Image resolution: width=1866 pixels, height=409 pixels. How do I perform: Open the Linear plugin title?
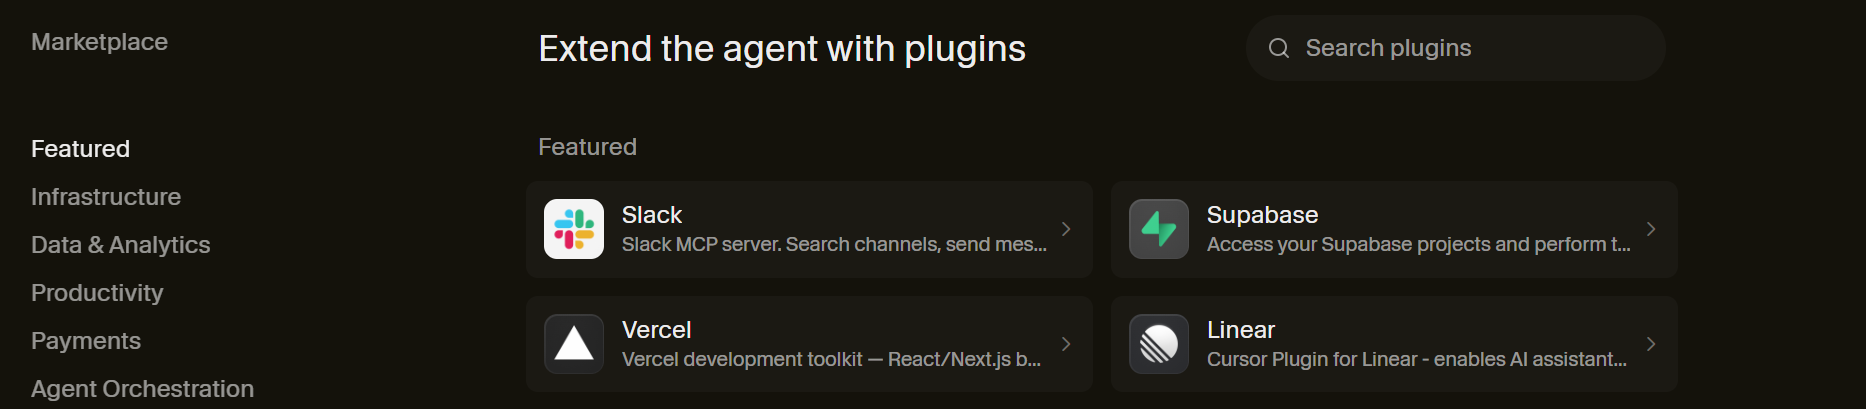click(1241, 330)
